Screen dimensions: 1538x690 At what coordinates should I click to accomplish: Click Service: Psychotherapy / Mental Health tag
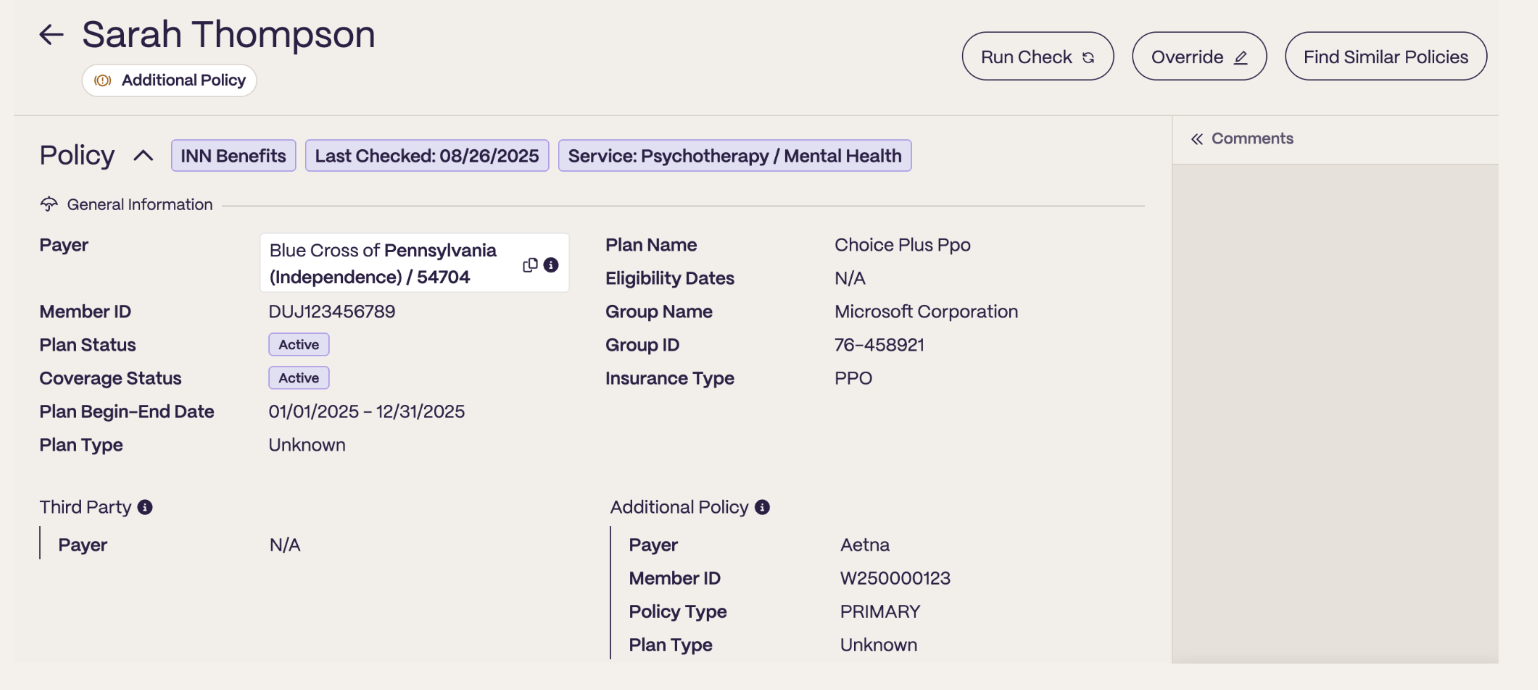pos(735,156)
